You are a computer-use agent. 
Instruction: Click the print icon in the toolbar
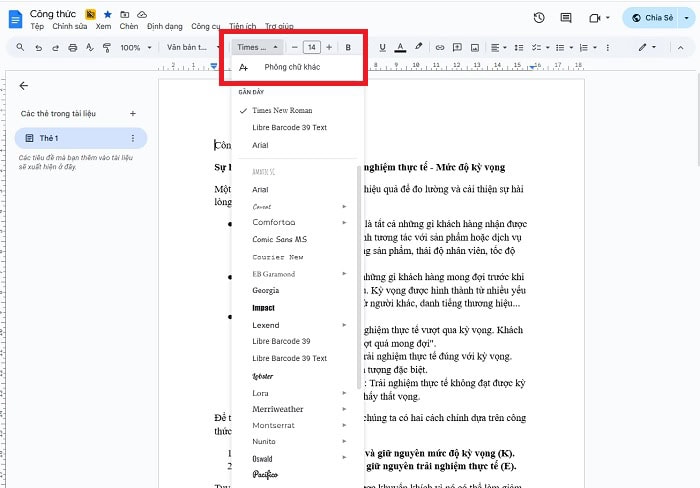click(x=71, y=47)
